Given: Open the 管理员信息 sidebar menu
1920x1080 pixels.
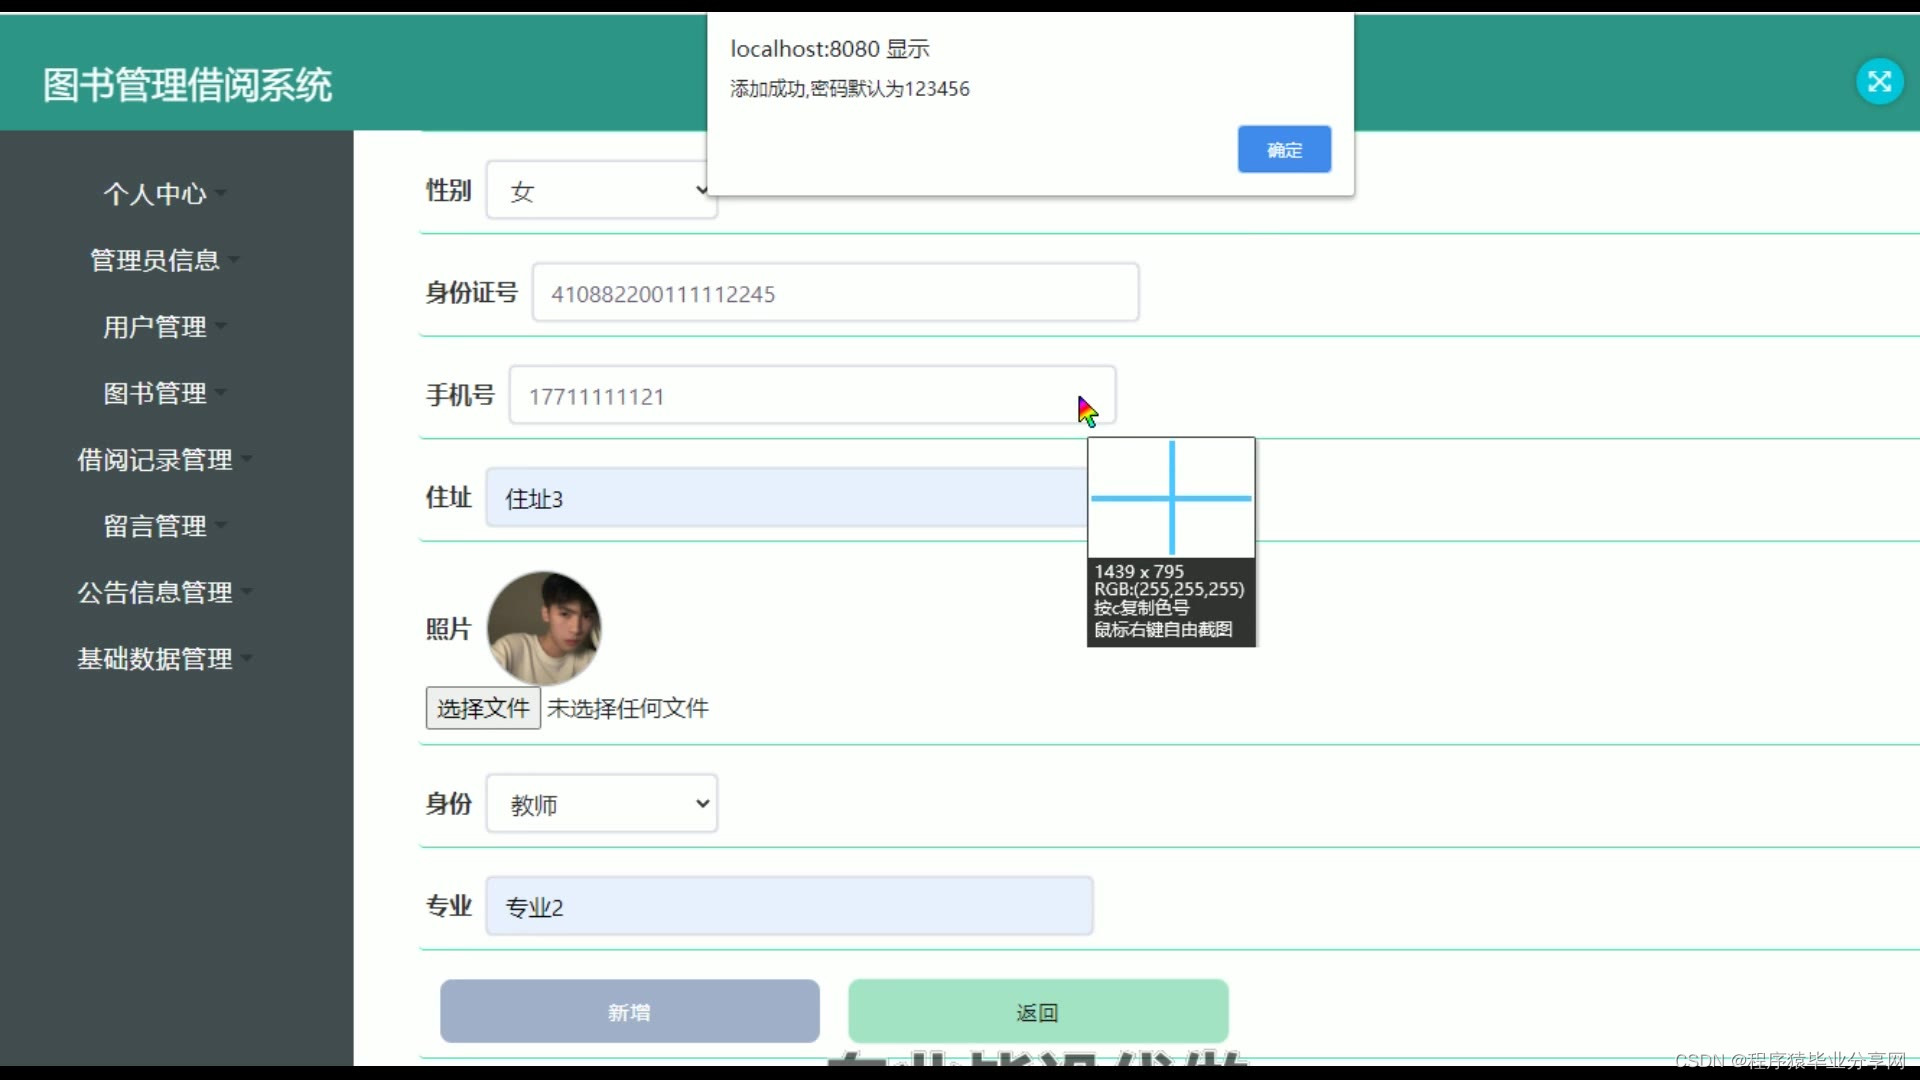Looking at the screenshot, I should (155, 260).
